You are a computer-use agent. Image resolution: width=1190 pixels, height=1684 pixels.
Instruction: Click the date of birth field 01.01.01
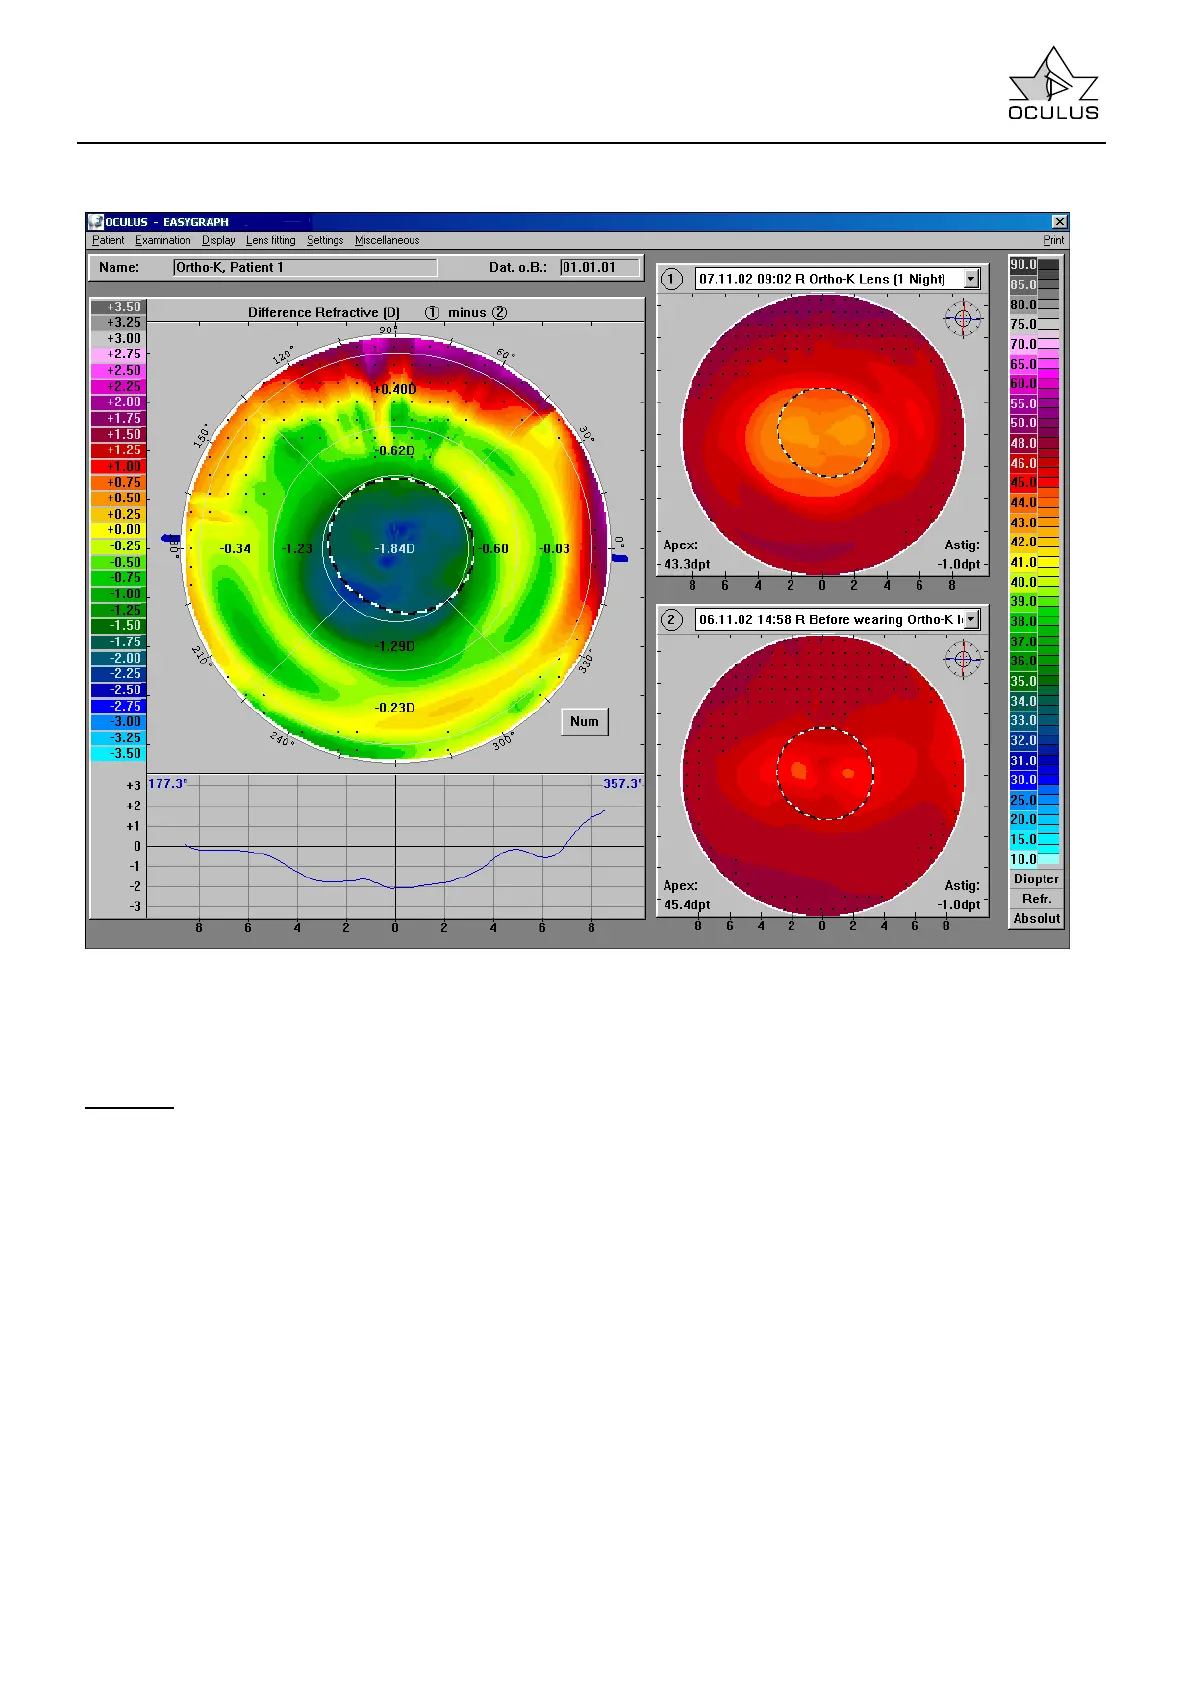click(600, 267)
